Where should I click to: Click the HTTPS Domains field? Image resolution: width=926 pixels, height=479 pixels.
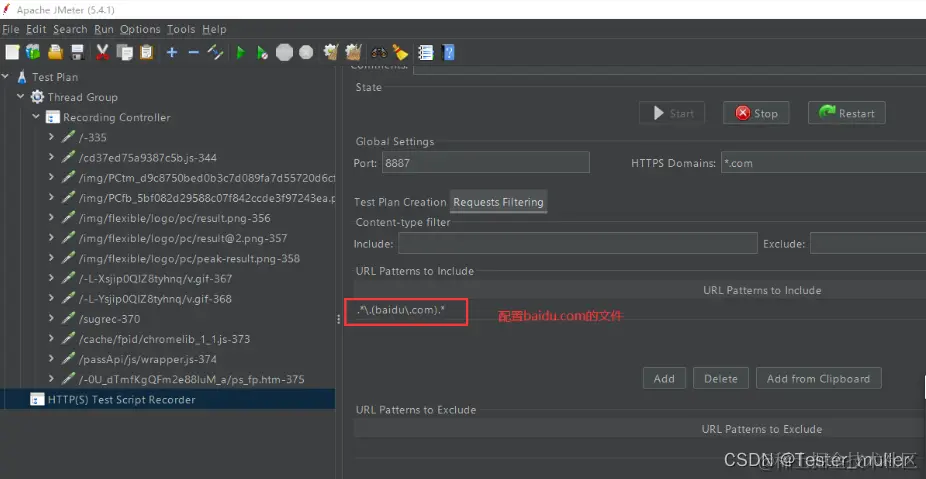click(x=823, y=162)
